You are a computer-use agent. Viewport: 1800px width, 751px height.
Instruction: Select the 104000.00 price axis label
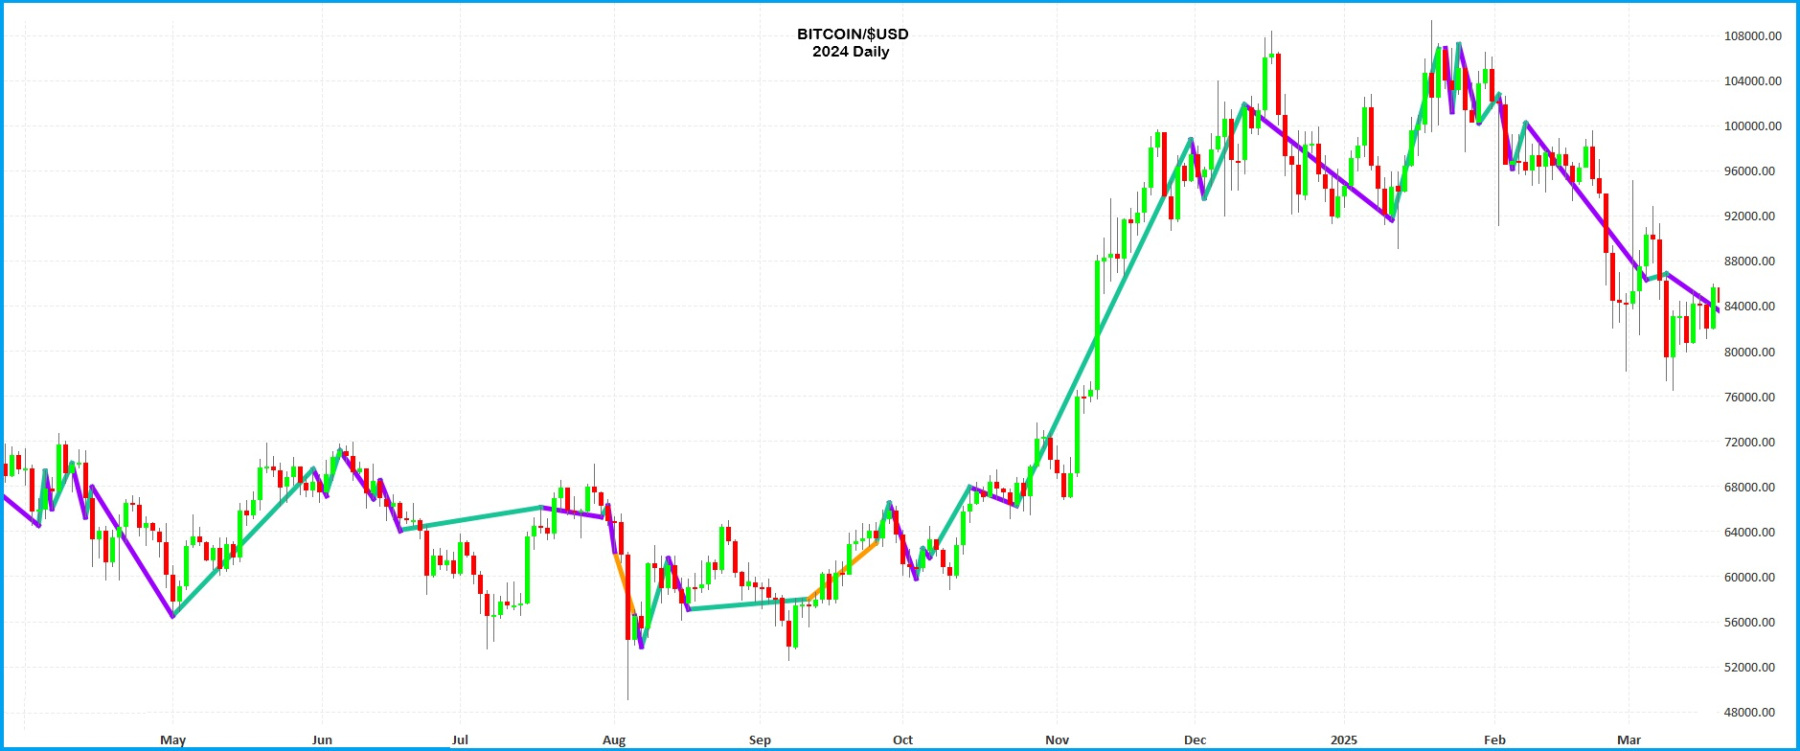[x=1752, y=81]
